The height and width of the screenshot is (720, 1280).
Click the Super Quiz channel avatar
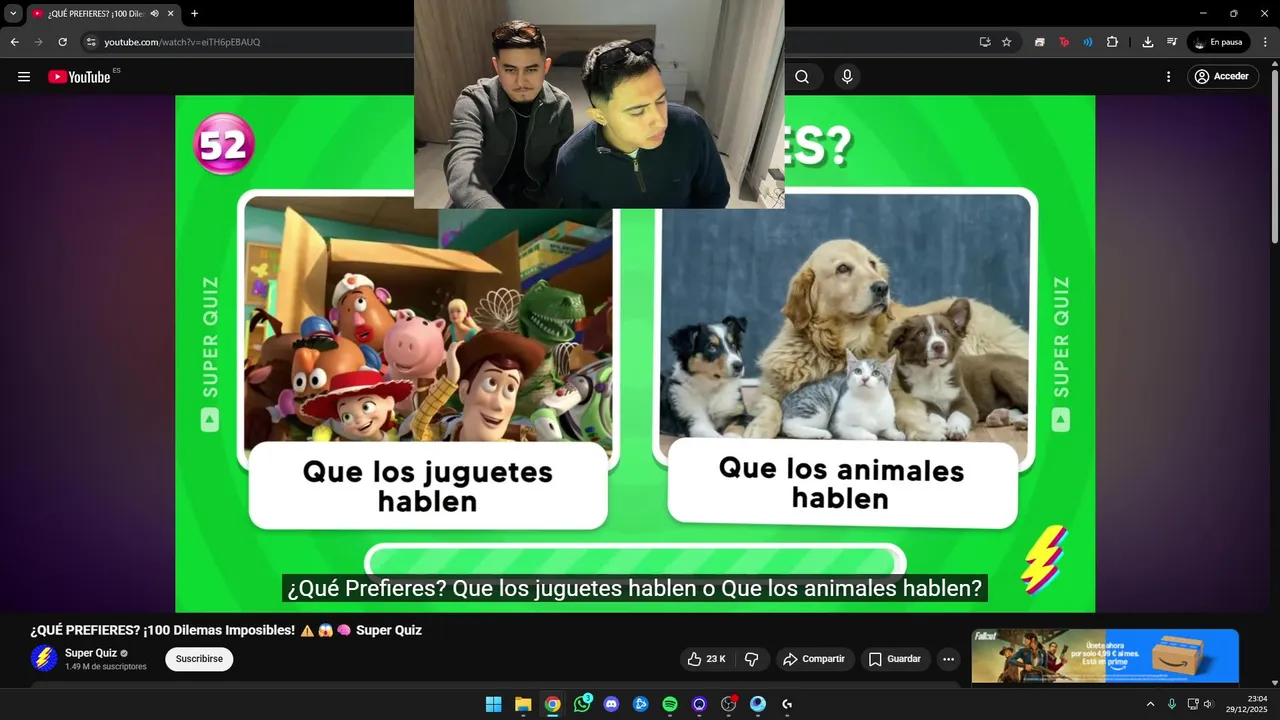point(44,658)
